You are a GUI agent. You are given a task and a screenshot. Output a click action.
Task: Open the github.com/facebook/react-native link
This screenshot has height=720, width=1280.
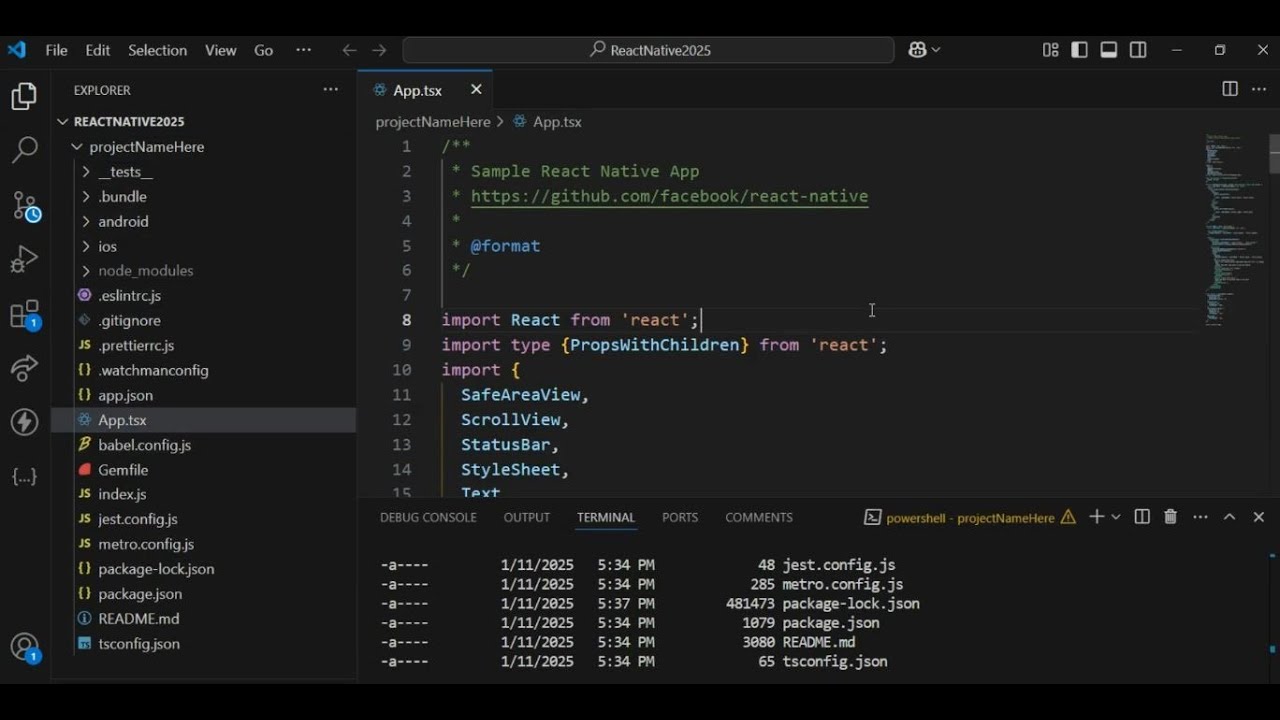pyautogui.click(x=669, y=196)
